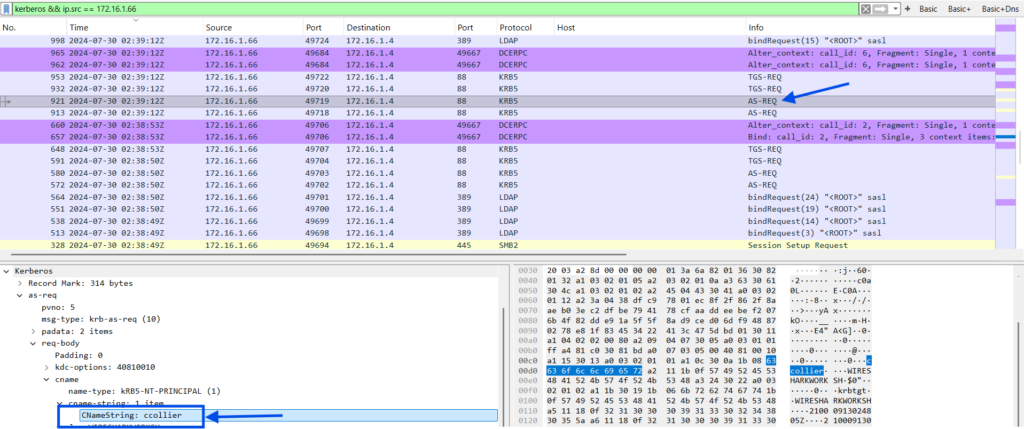The width and height of the screenshot is (1024, 429).
Task: Click the display filter bookmark icon
Action: pos(7,8)
